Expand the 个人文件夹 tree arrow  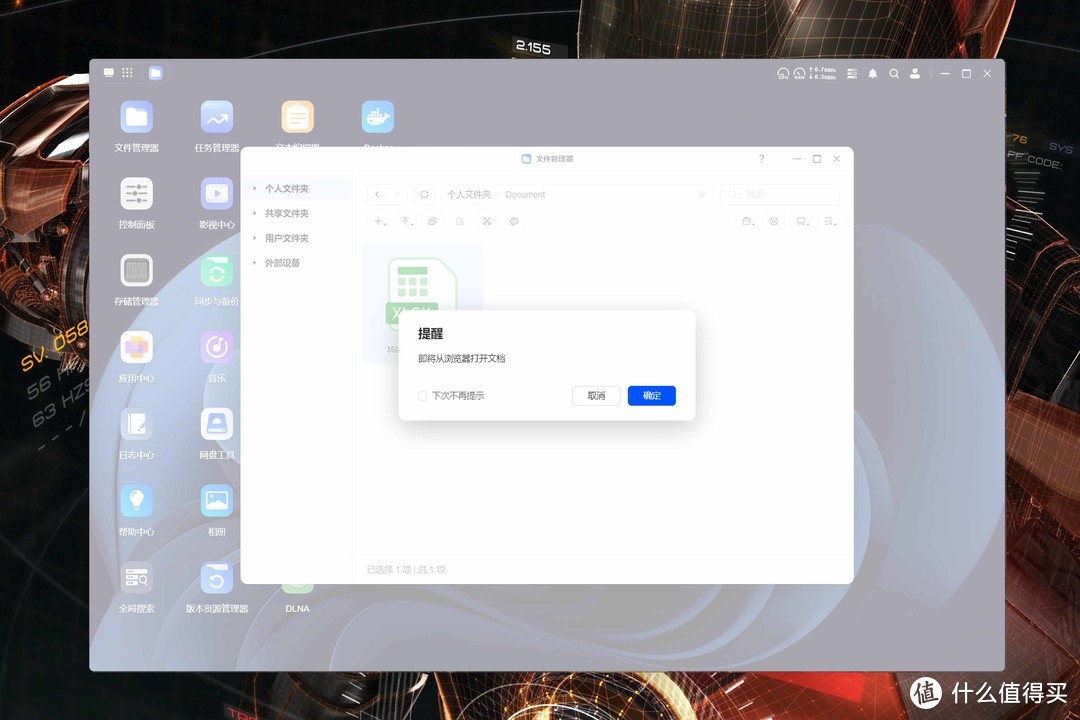255,188
